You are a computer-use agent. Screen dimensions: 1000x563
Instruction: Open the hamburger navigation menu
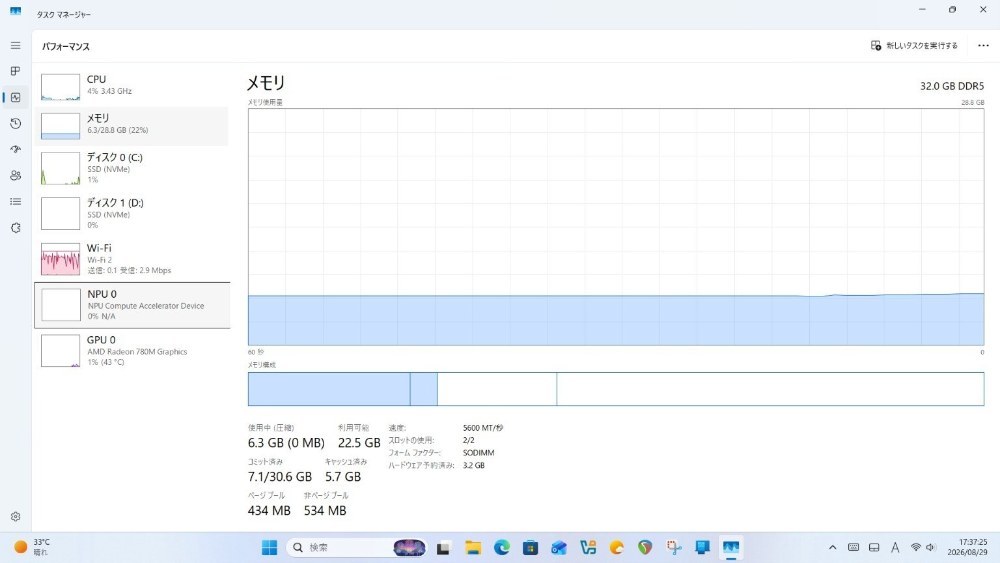[x=15, y=46]
